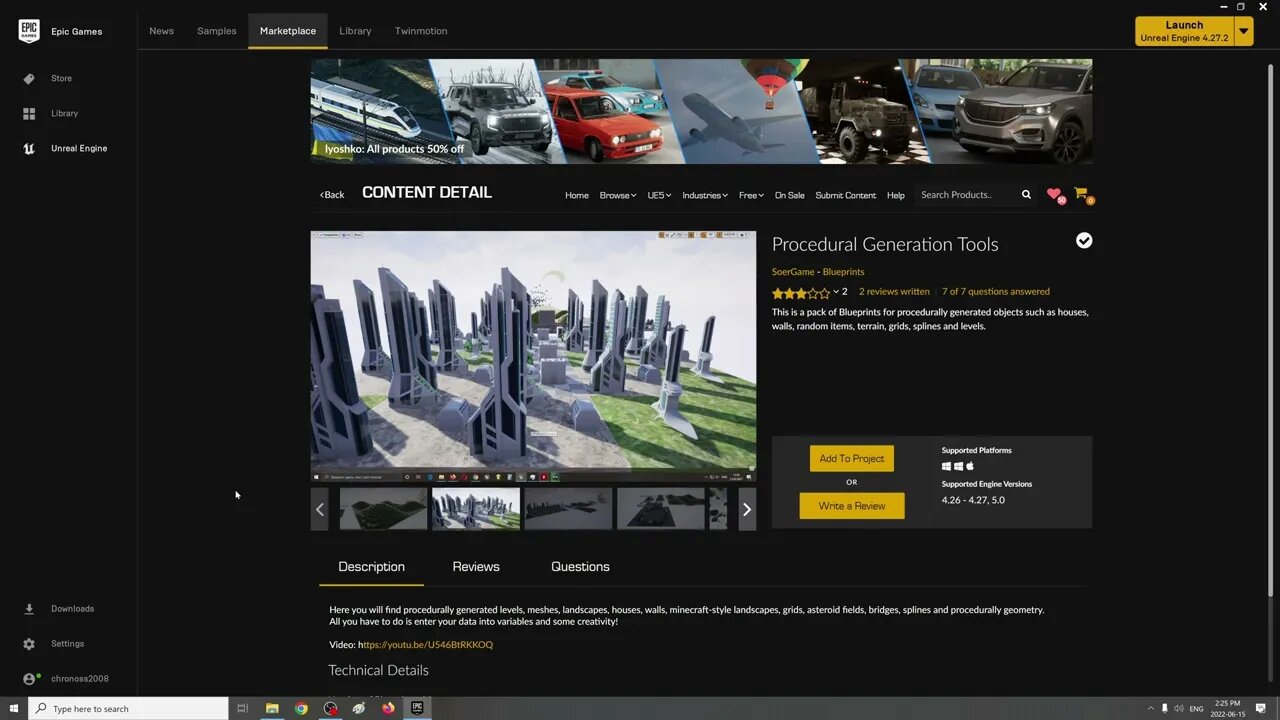Open the system volume icon
The height and width of the screenshot is (720, 1280).
point(1178,708)
